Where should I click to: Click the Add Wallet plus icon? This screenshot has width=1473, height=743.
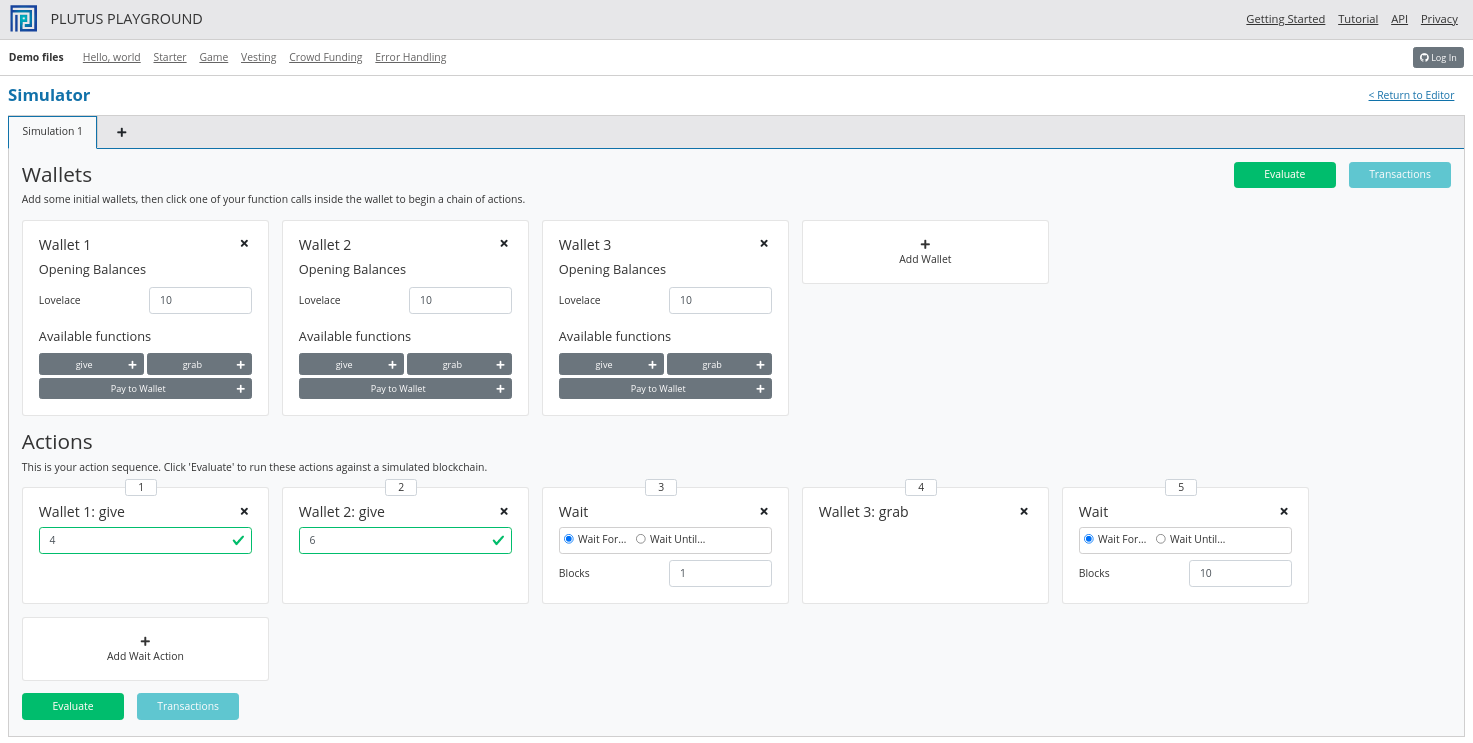coord(925,244)
